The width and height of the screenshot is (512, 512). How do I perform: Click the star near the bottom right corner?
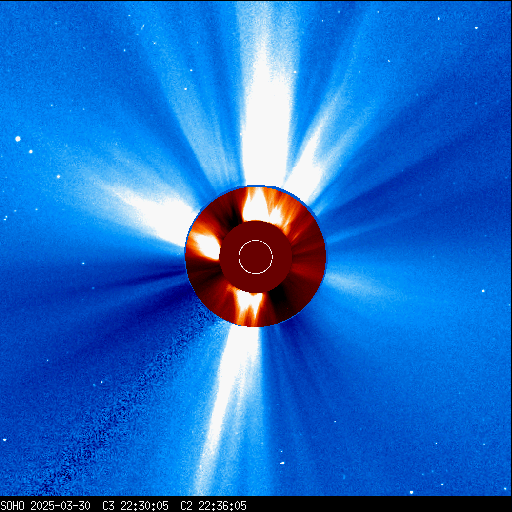[x=411, y=492]
